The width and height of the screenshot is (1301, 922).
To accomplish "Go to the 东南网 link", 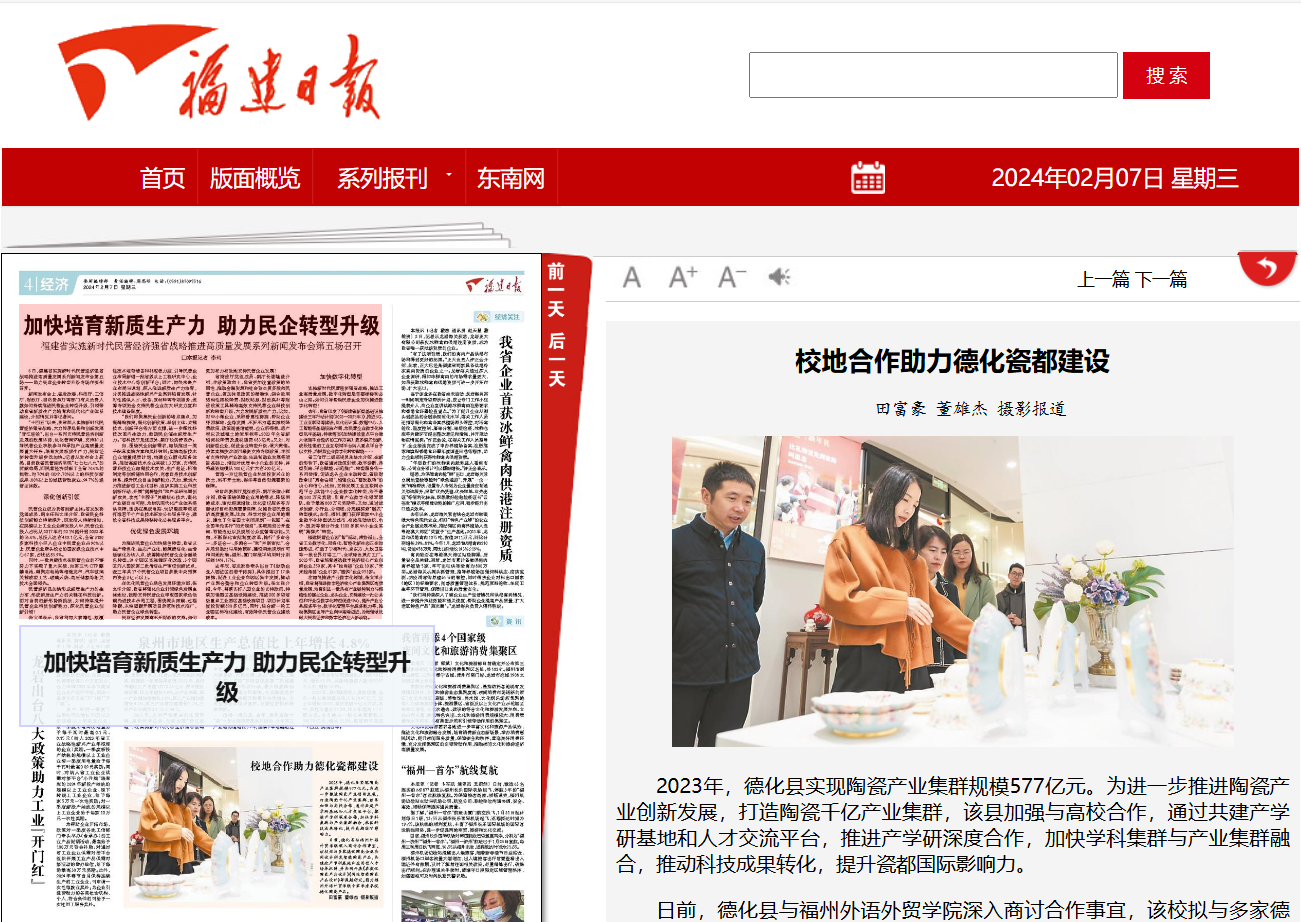I will pyautogui.click(x=511, y=179).
